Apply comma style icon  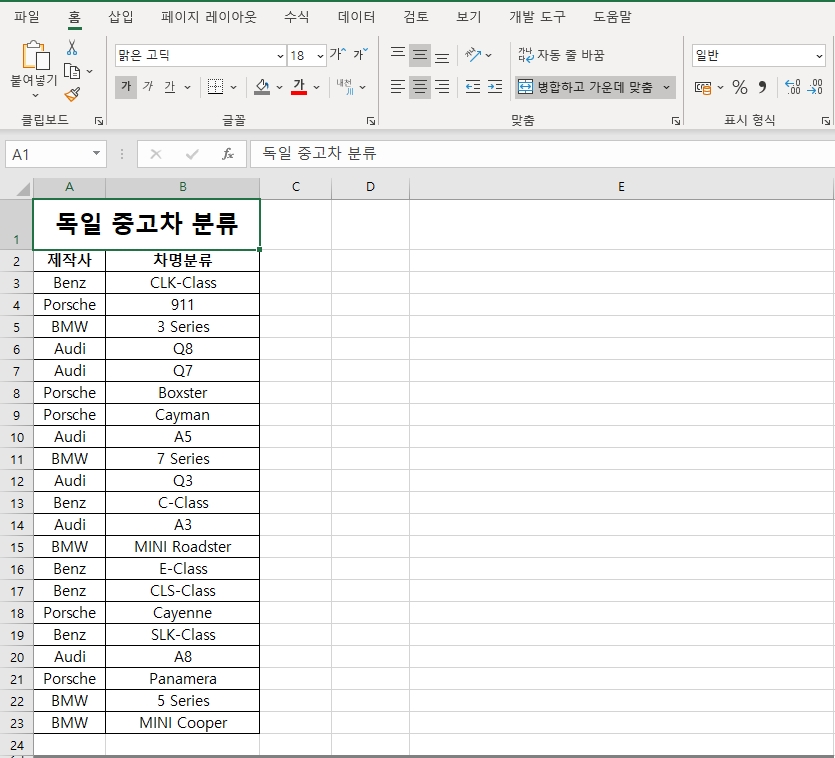coord(762,87)
